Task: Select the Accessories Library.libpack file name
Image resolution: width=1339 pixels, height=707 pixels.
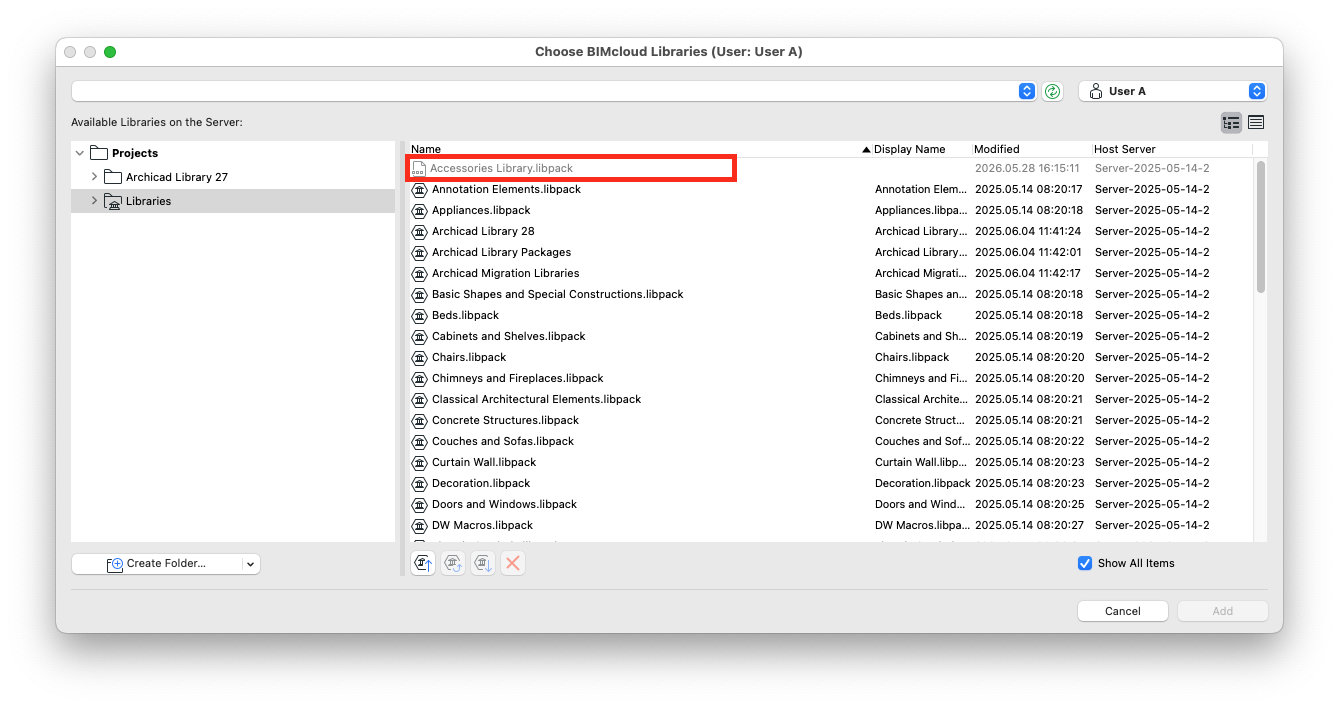Action: [501, 169]
